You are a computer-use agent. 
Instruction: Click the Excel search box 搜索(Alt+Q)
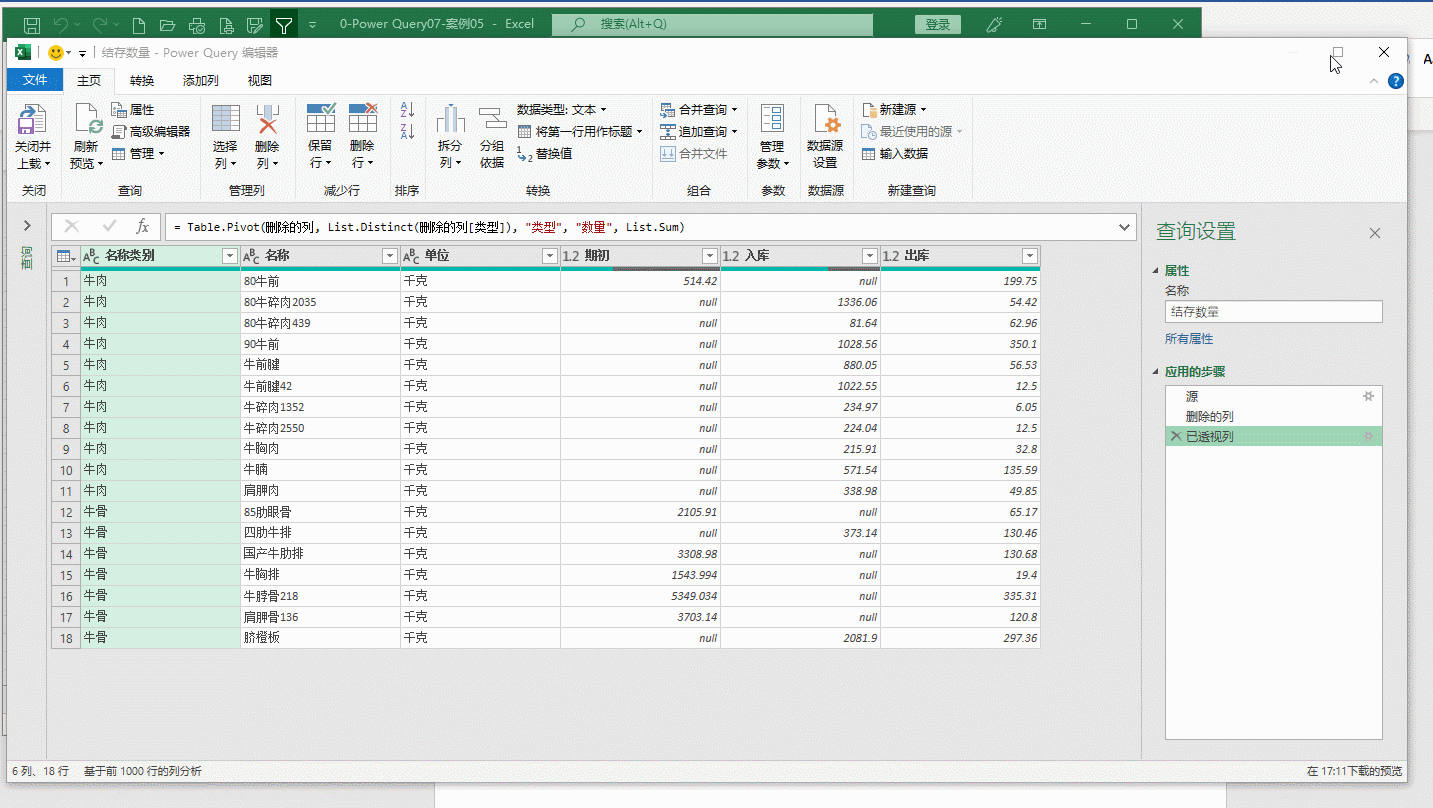pos(712,24)
